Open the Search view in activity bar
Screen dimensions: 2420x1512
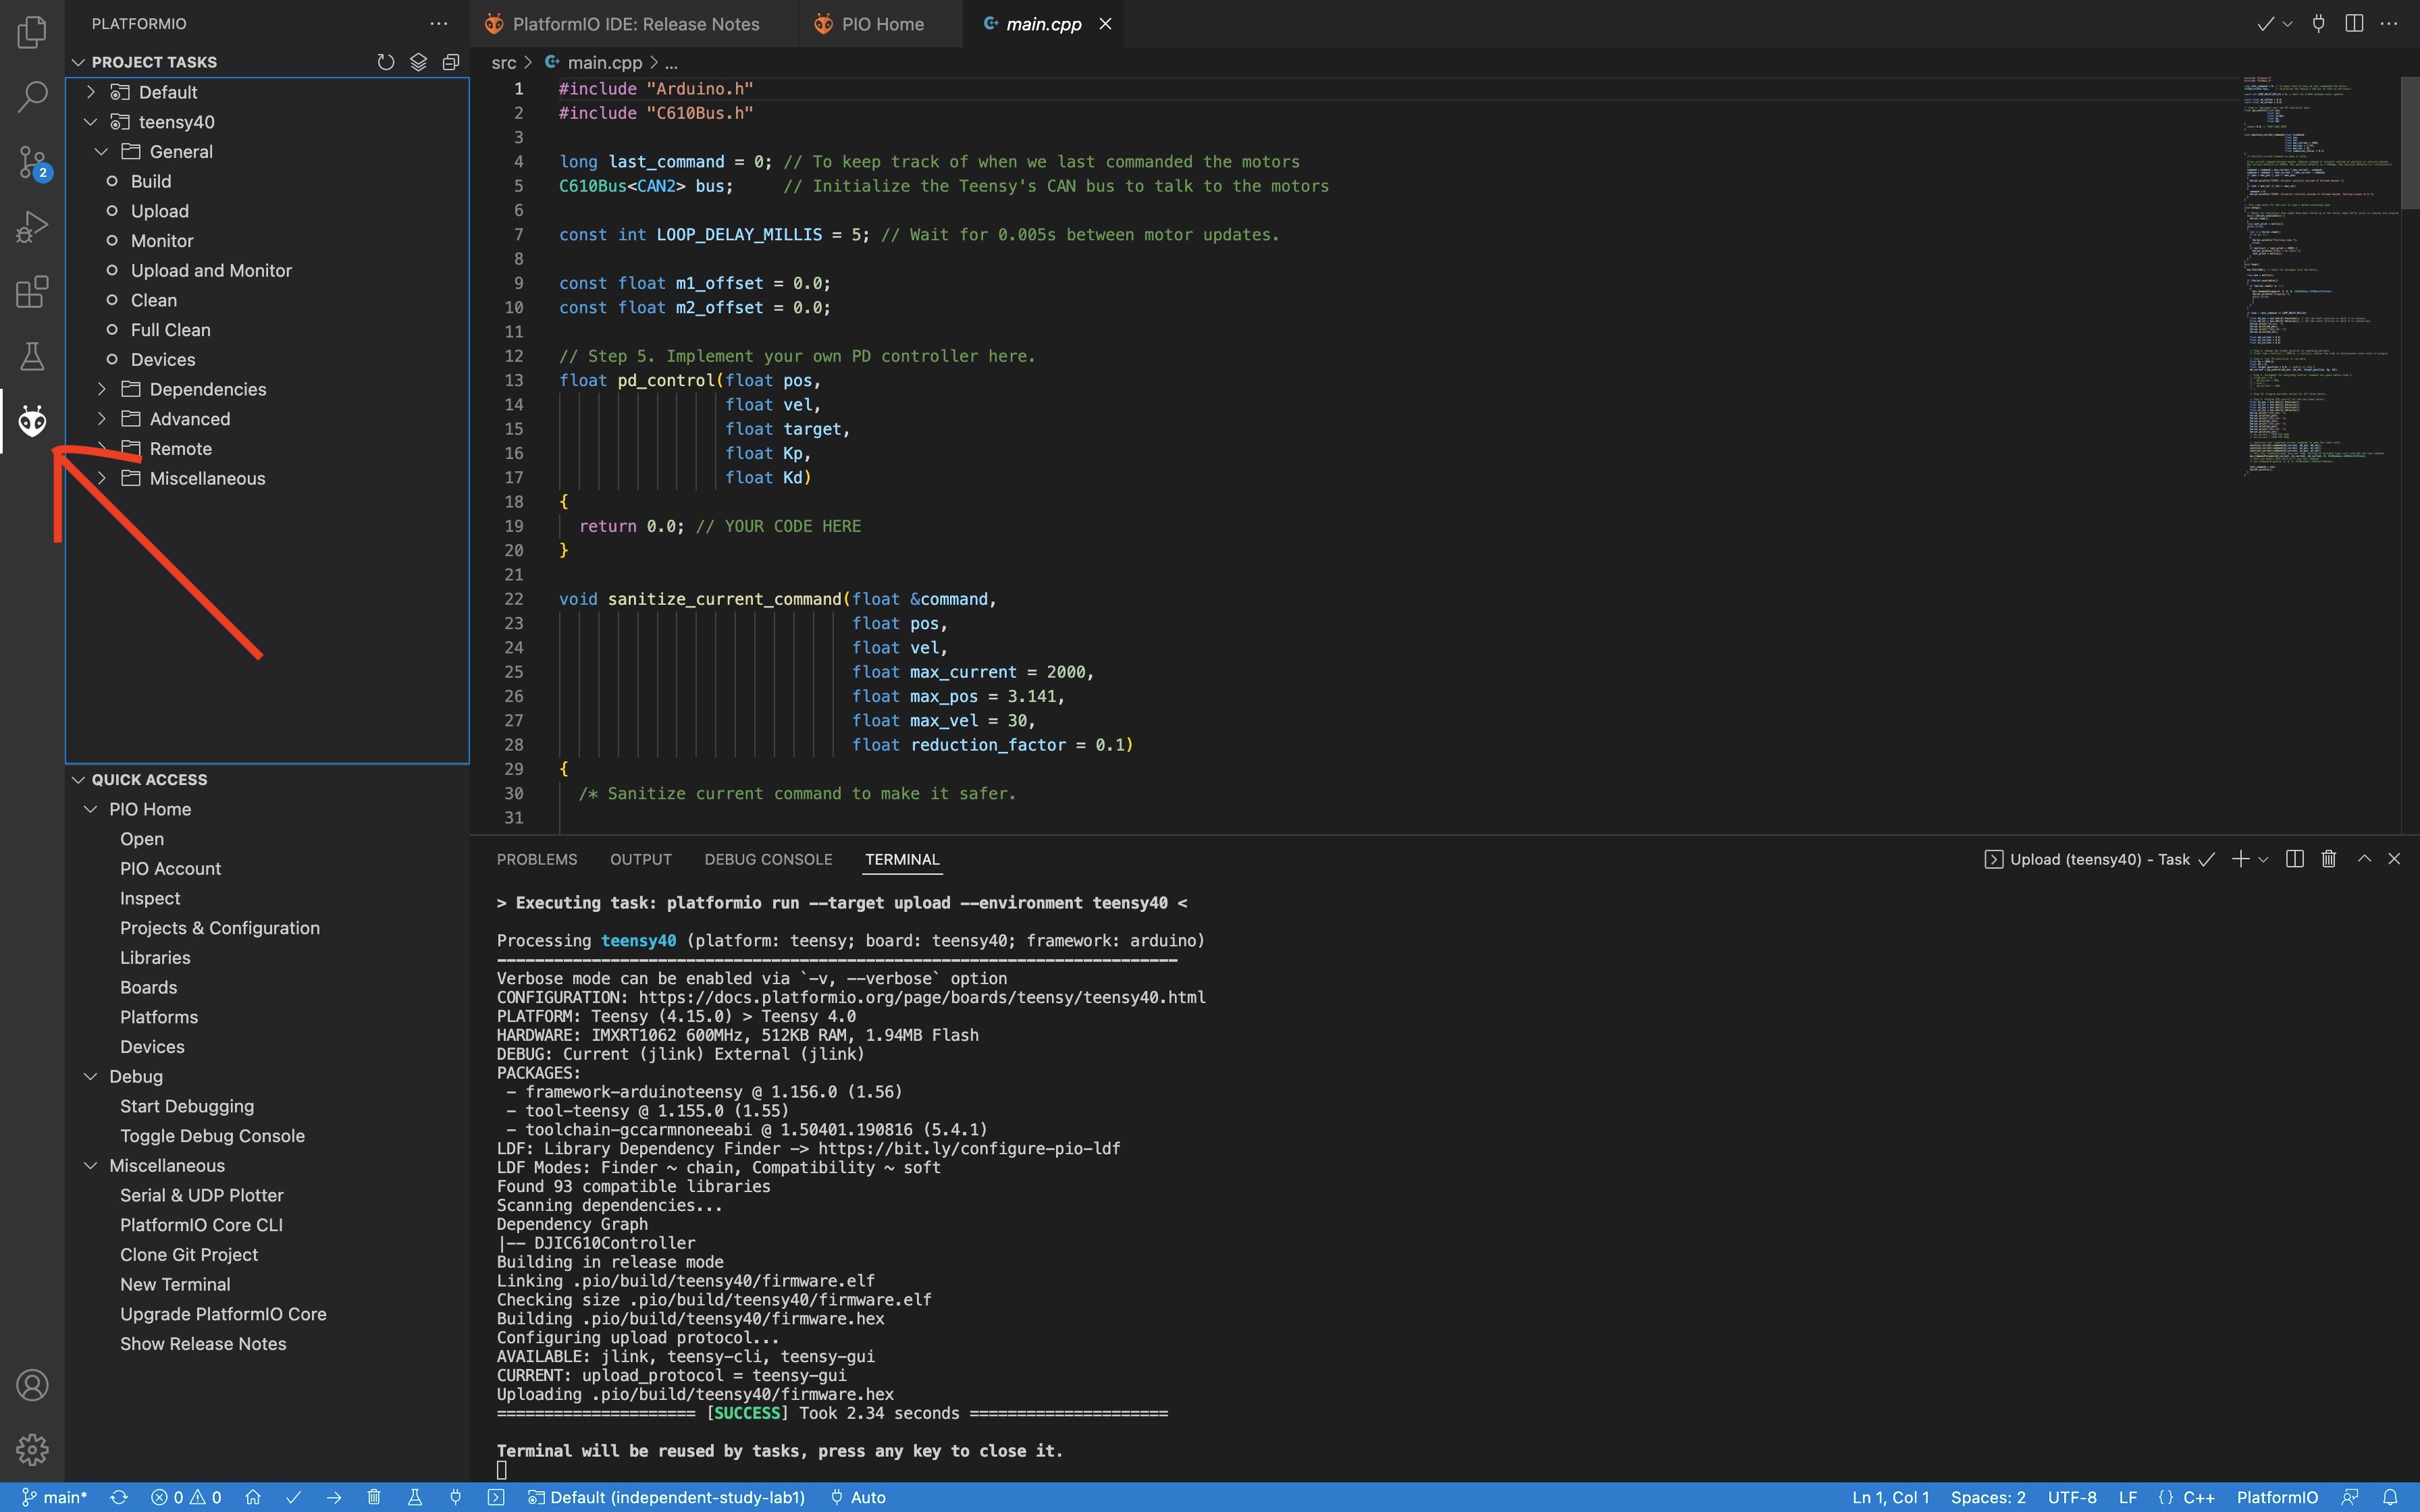point(32,97)
